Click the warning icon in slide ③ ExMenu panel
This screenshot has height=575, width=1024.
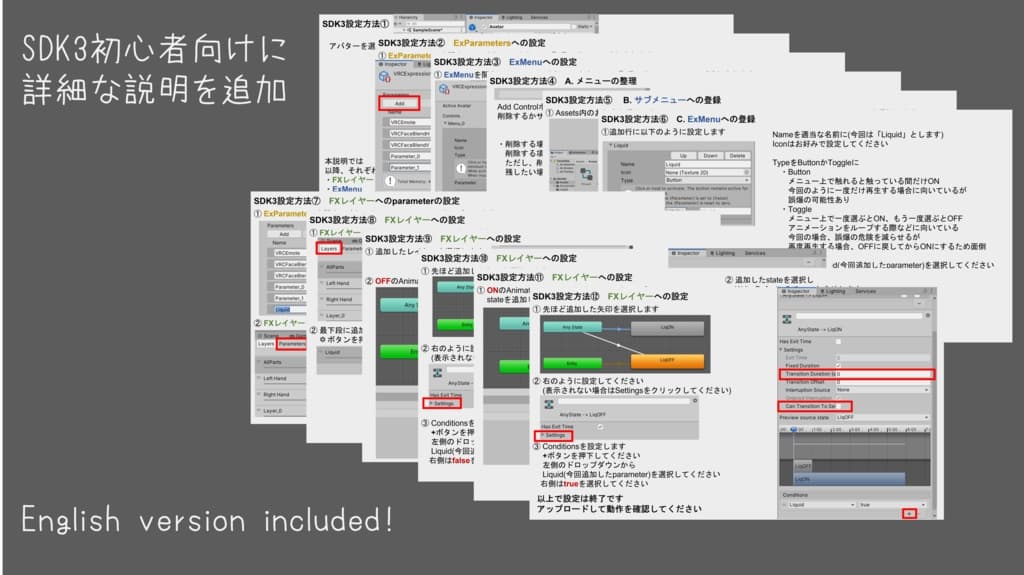tap(460, 169)
